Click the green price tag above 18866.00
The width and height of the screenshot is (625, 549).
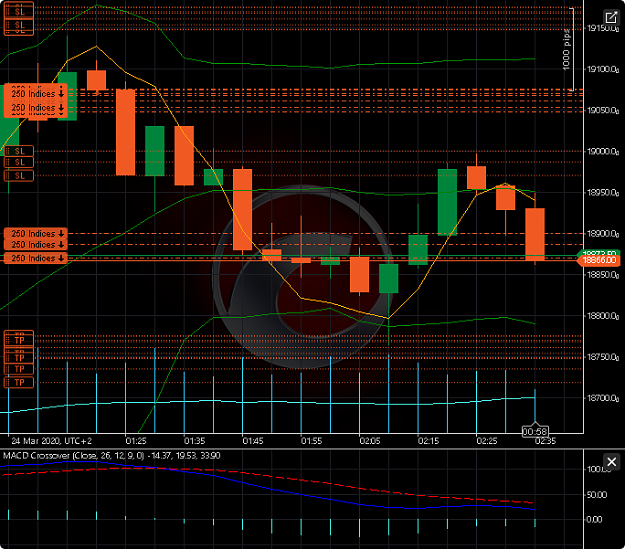[x=599, y=253]
